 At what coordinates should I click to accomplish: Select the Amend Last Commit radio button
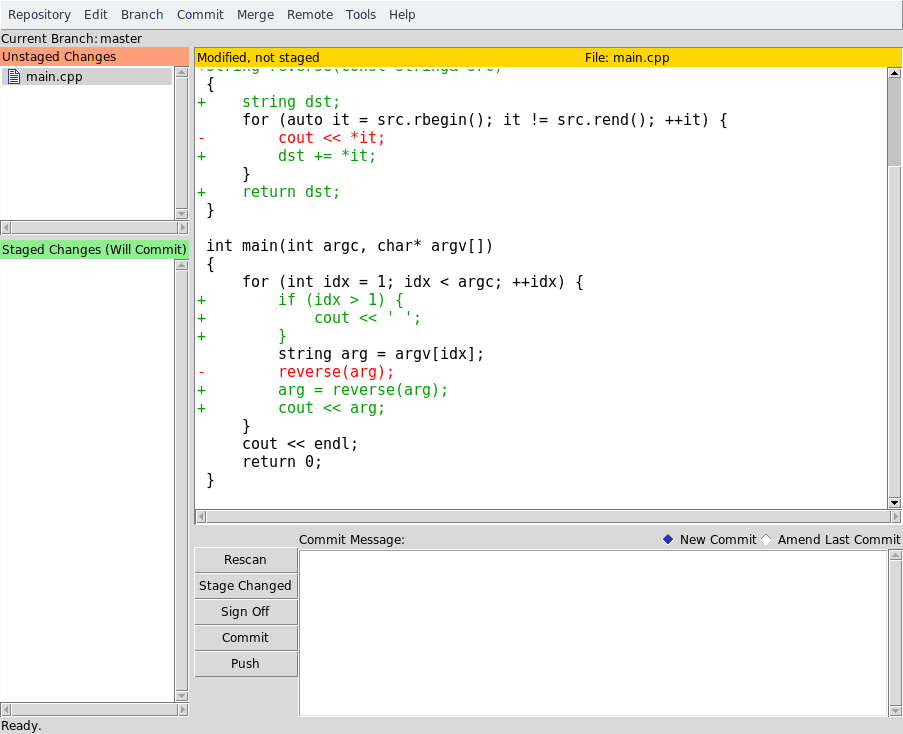(766, 538)
